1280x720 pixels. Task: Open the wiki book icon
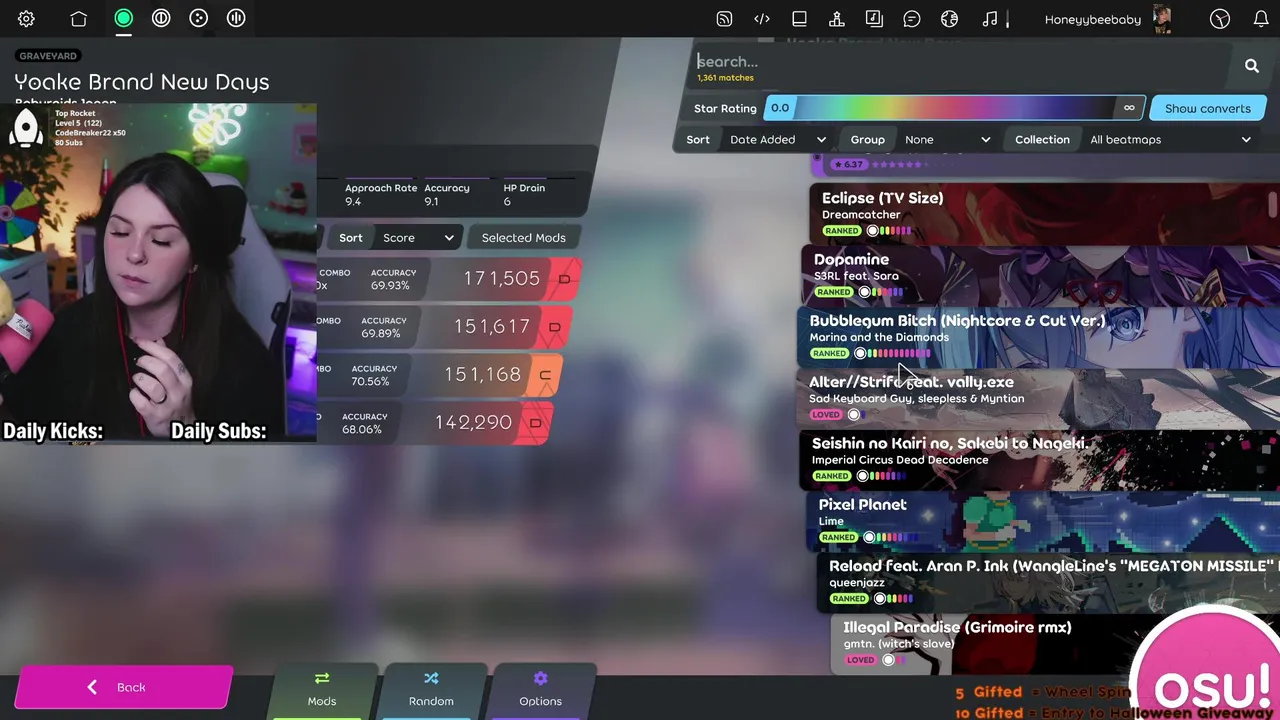point(799,19)
